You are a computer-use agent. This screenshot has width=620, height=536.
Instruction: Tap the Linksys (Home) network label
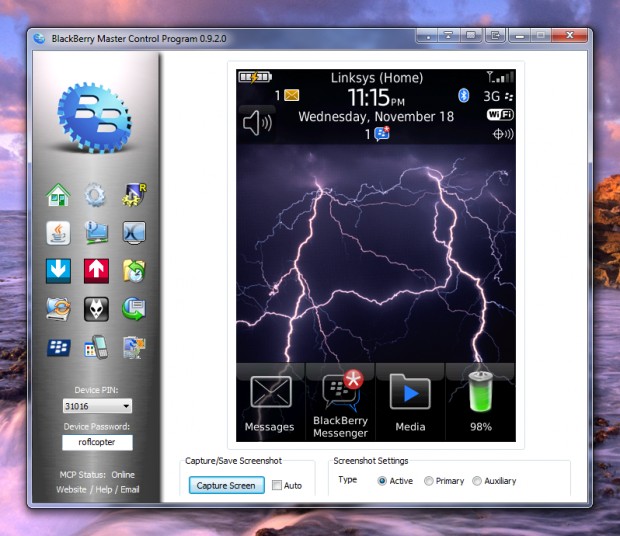[377, 77]
